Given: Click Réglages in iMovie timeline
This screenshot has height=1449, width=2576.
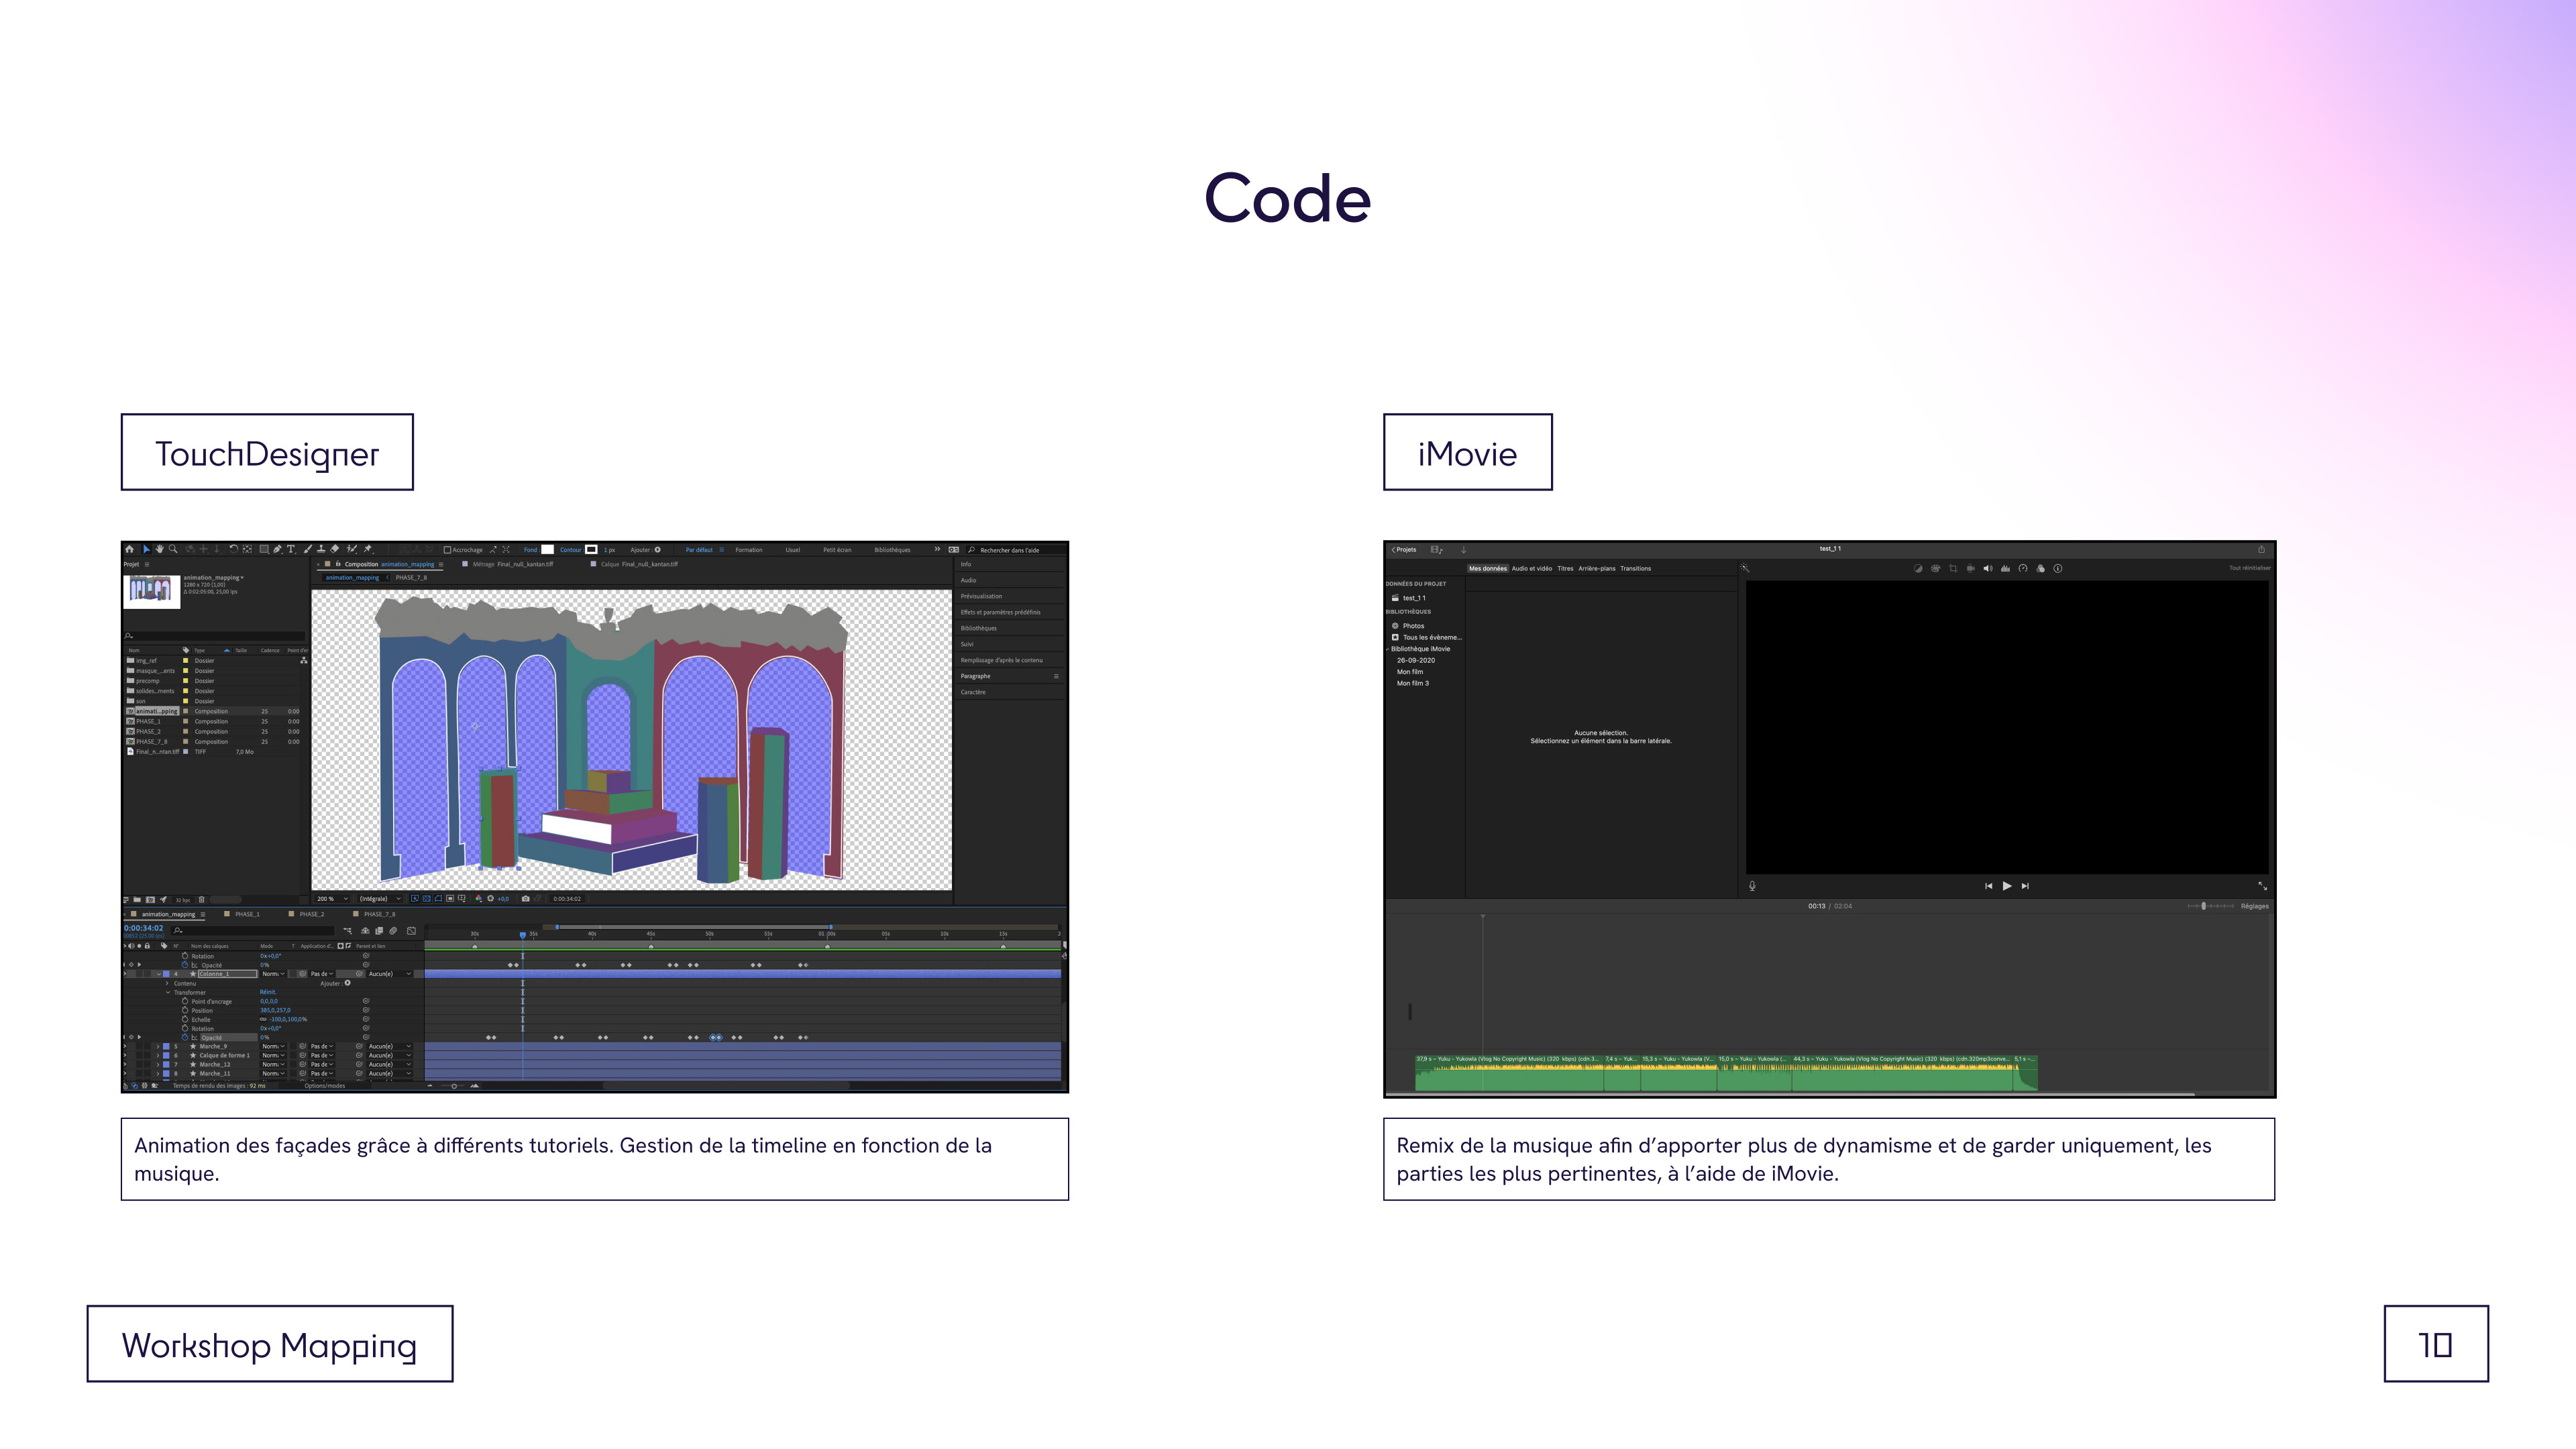Looking at the screenshot, I should click(2255, 907).
